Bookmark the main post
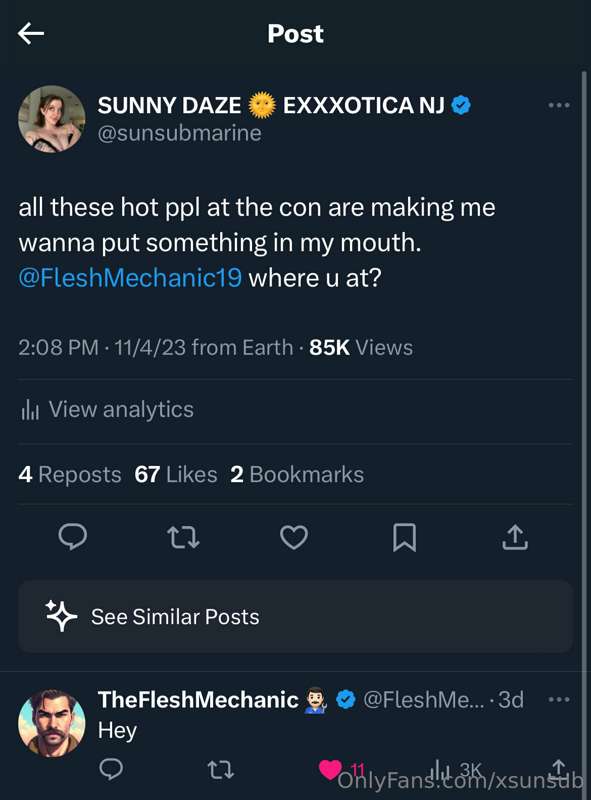 click(404, 538)
